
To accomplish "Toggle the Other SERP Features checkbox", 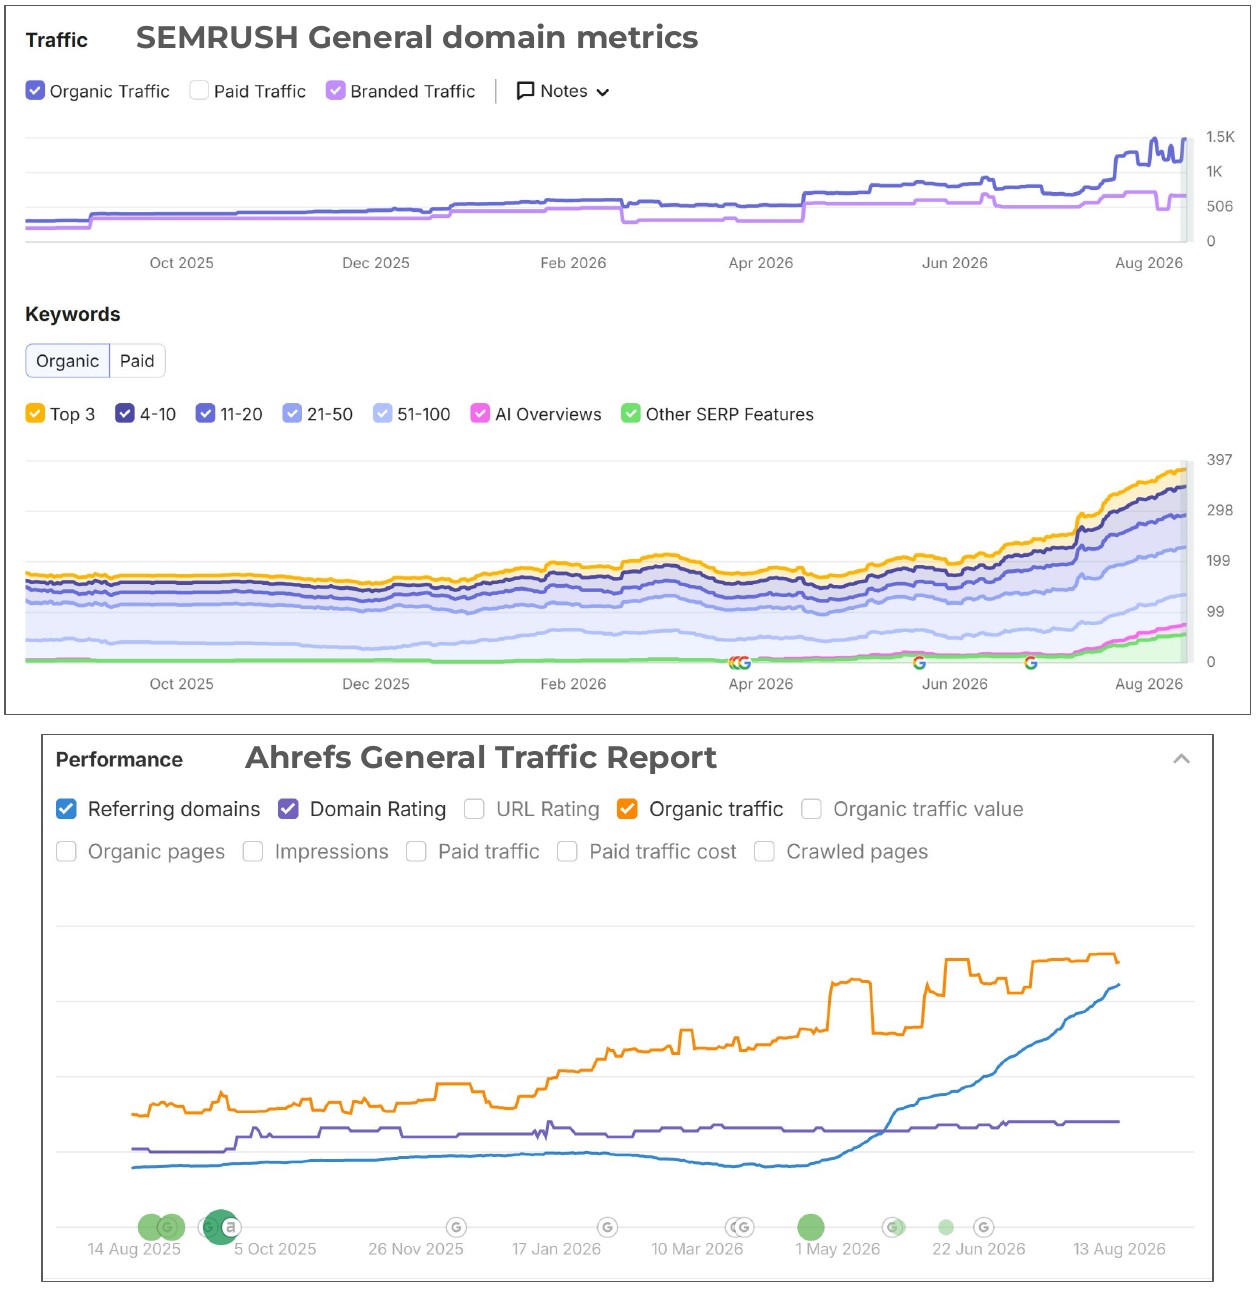I will tap(631, 413).
